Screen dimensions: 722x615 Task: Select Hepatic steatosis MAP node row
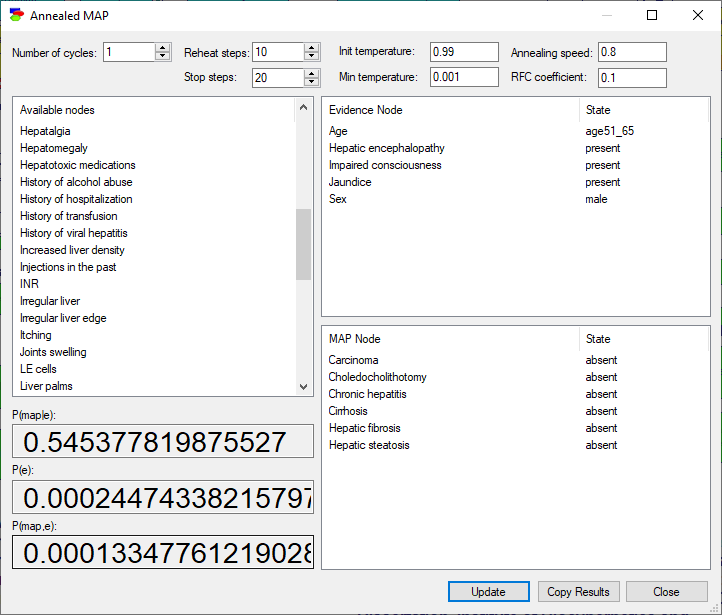pyautogui.click(x=516, y=446)
